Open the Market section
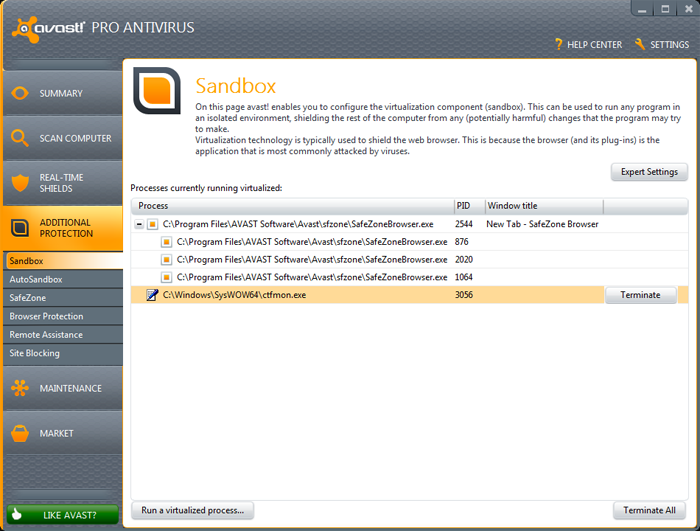The height and width of the screenshot is (531, 700). (63, 433)
